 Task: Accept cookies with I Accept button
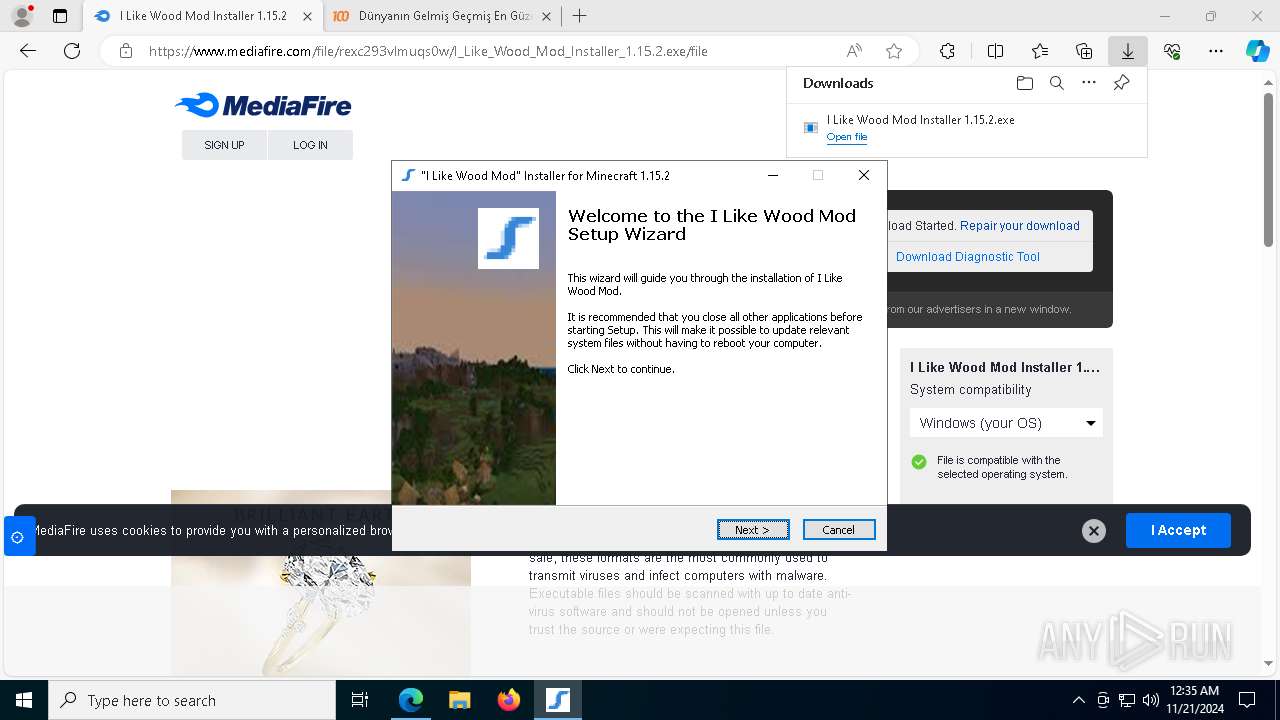click(x=1178, y=530)
